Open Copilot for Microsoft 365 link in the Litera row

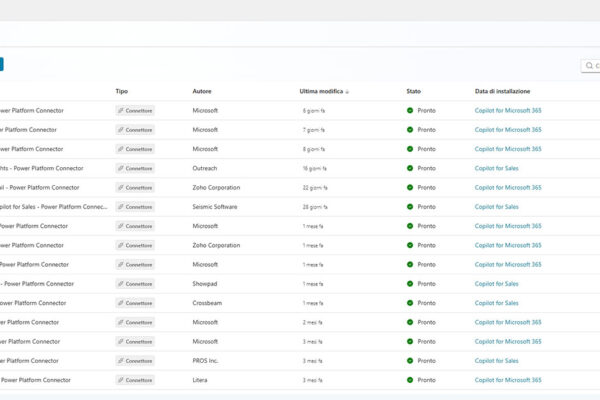pos(508,380)
